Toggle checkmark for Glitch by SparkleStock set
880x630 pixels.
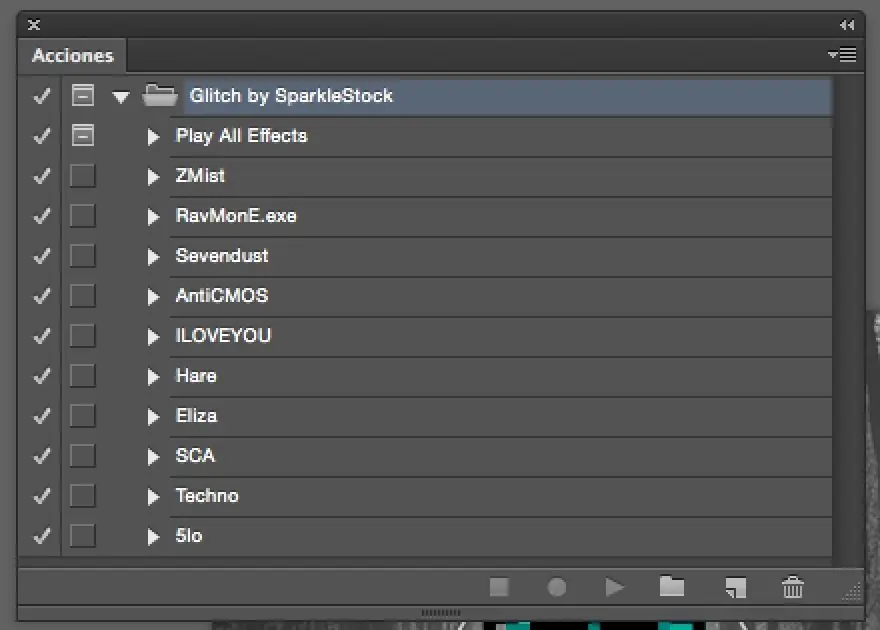[42, 96]
